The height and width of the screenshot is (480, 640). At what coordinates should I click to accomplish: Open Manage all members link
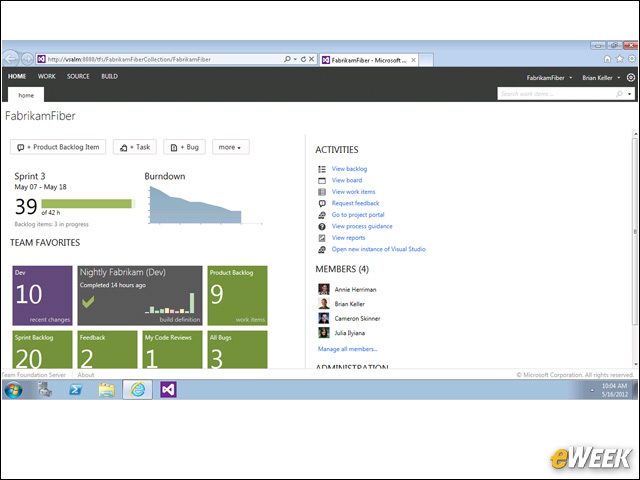tap(347, 349)
